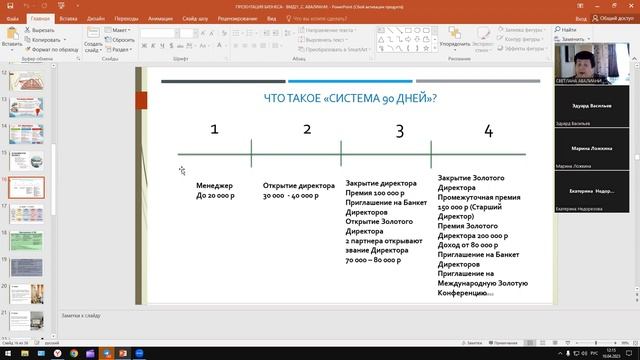Switch to PowerPoint in the taskbar

click(123, 353)
